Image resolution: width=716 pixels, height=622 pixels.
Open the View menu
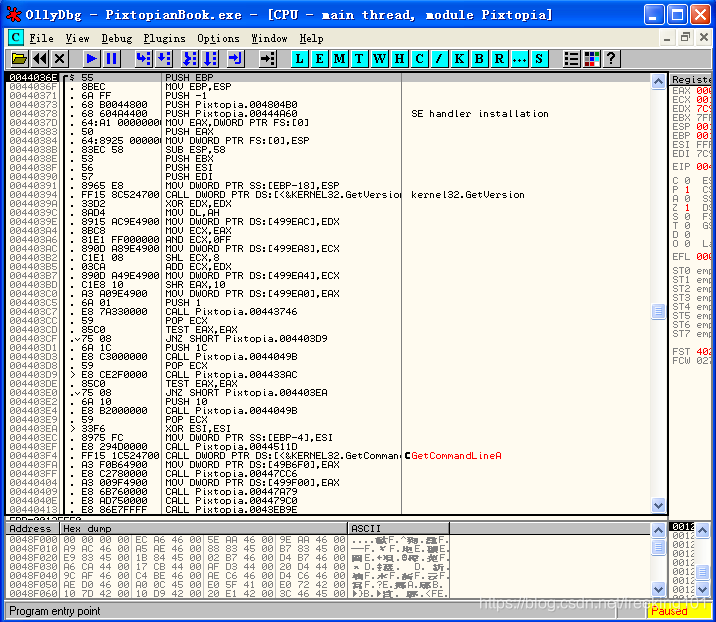77,38
